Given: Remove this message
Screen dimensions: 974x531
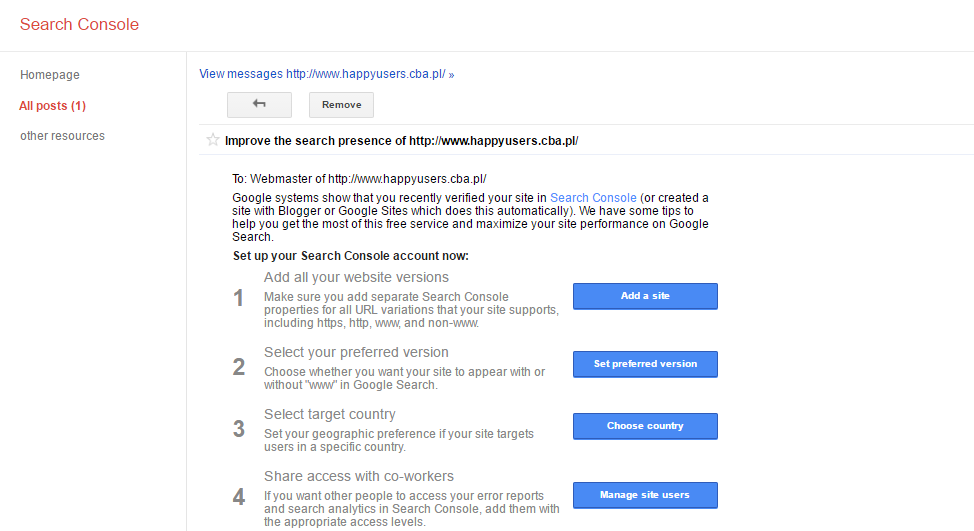Looking at the screenshot, I should (x=341, y=104).
